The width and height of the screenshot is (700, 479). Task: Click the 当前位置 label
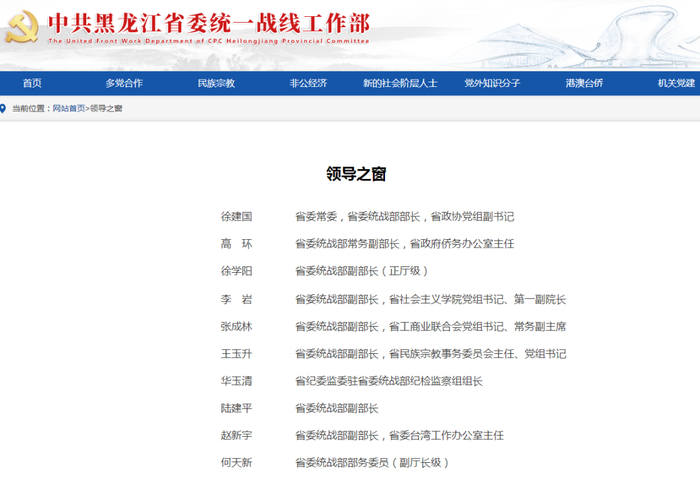[29, 108]
